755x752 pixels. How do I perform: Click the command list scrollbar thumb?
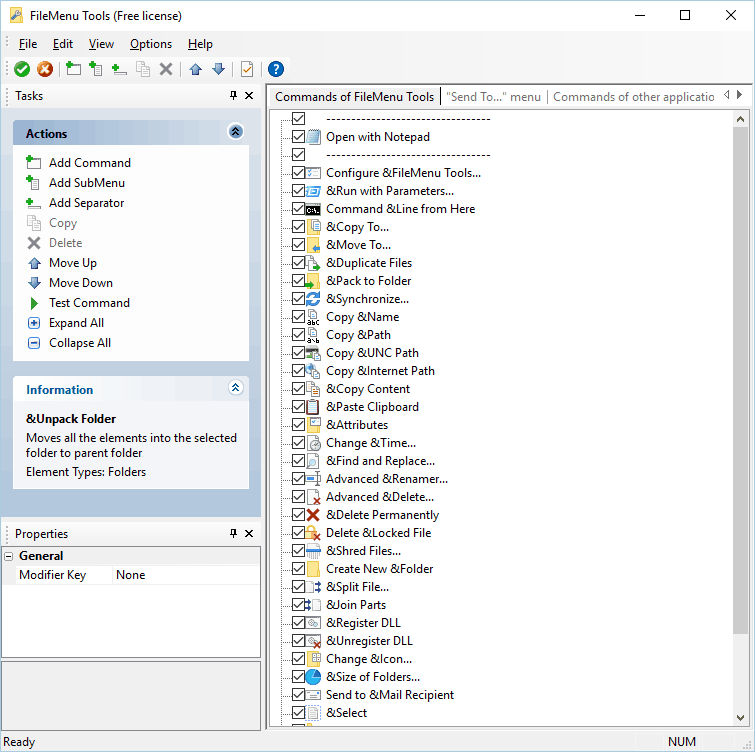(x=740, y=380)
